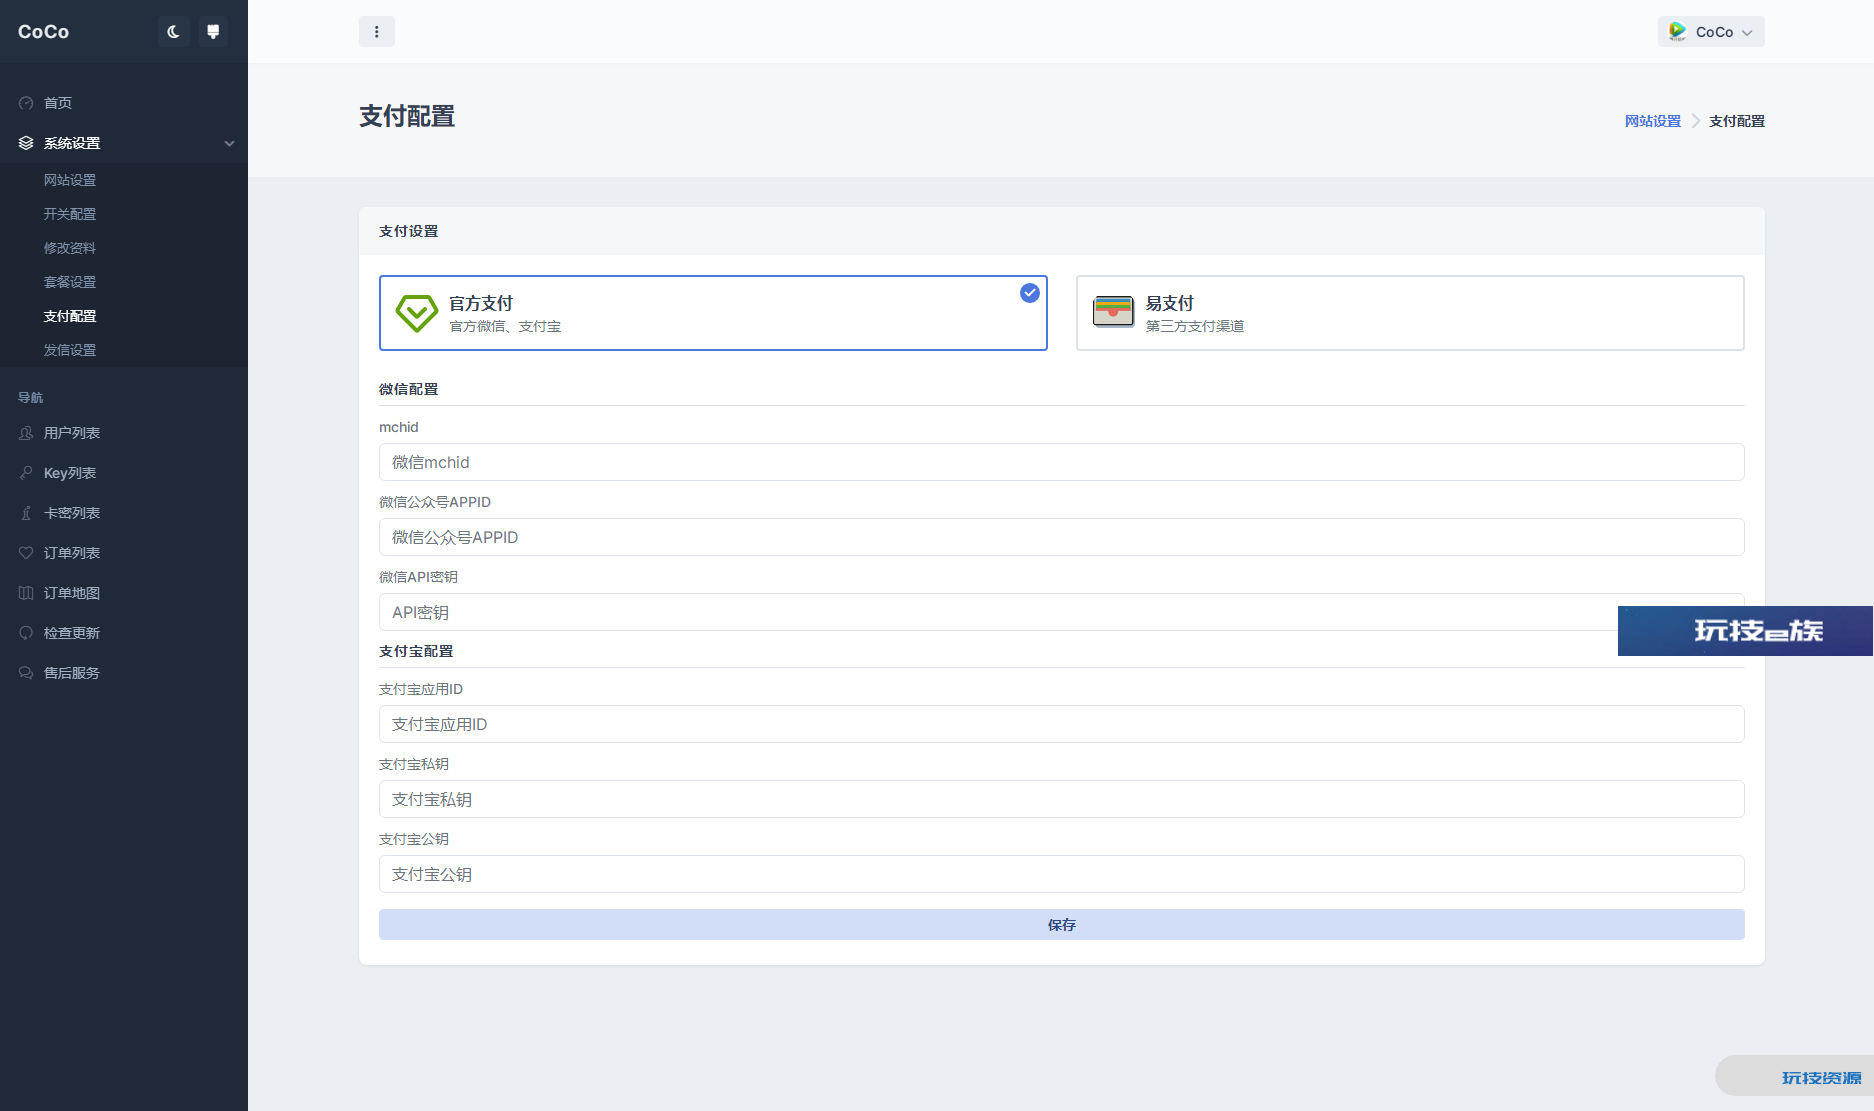The image size is (1874, 1111).
Task: Click the pin sidebar icon
Action: [213, 32]
